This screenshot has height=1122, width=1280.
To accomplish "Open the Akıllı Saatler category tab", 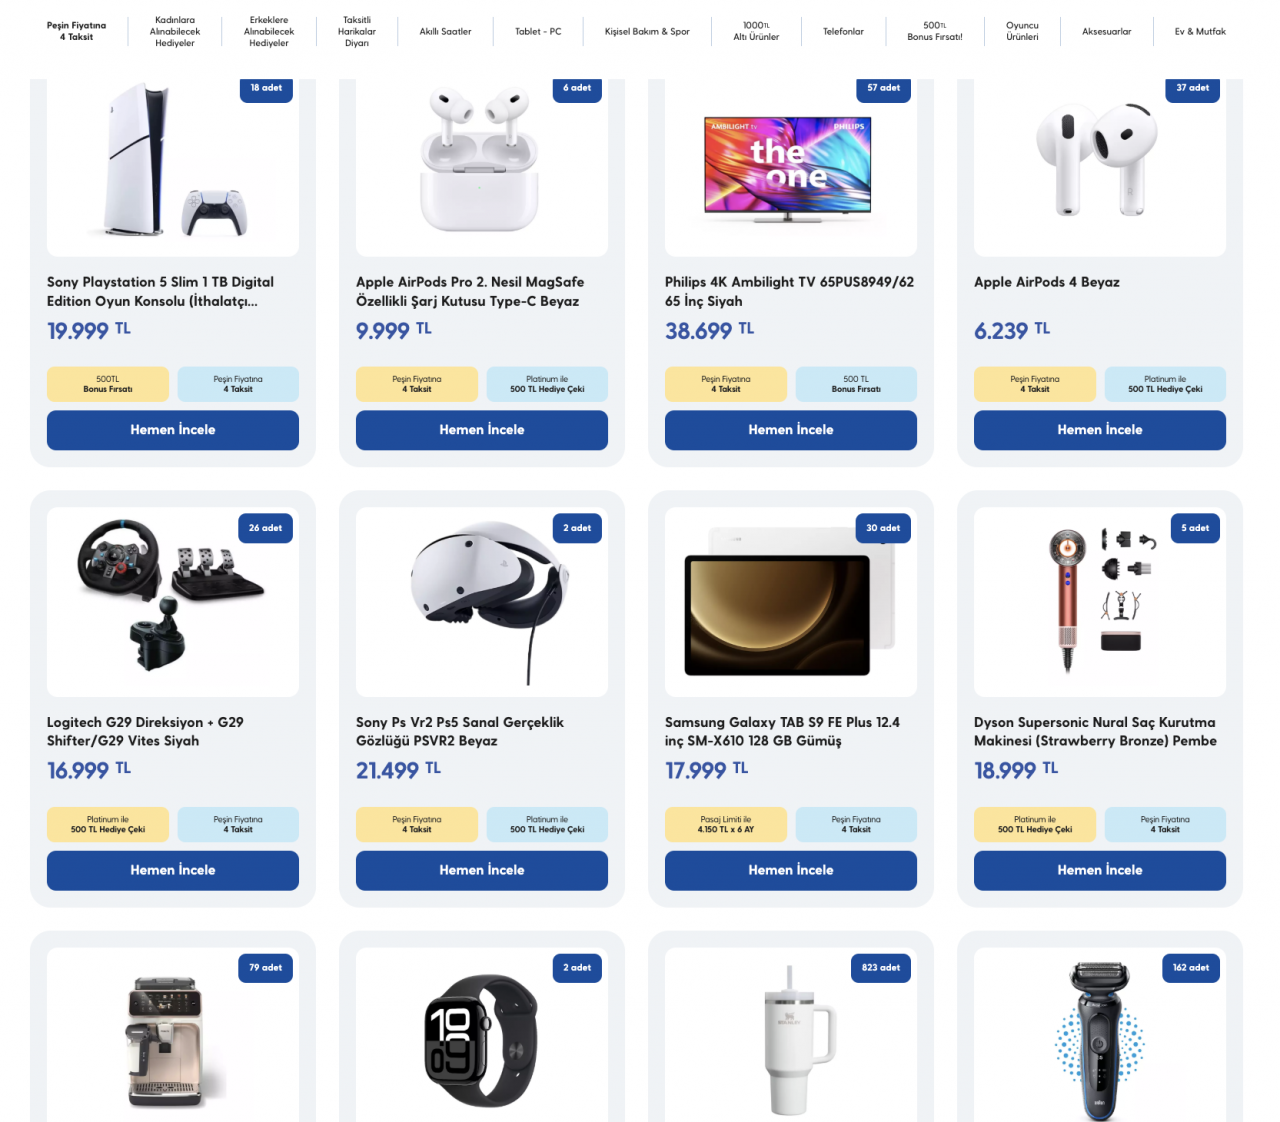I will 445,32.
